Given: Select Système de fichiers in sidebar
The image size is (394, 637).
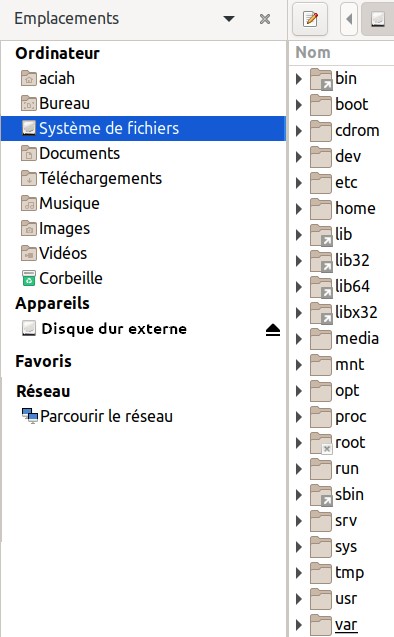Looking at the screenshot, I should pos(143,128).
